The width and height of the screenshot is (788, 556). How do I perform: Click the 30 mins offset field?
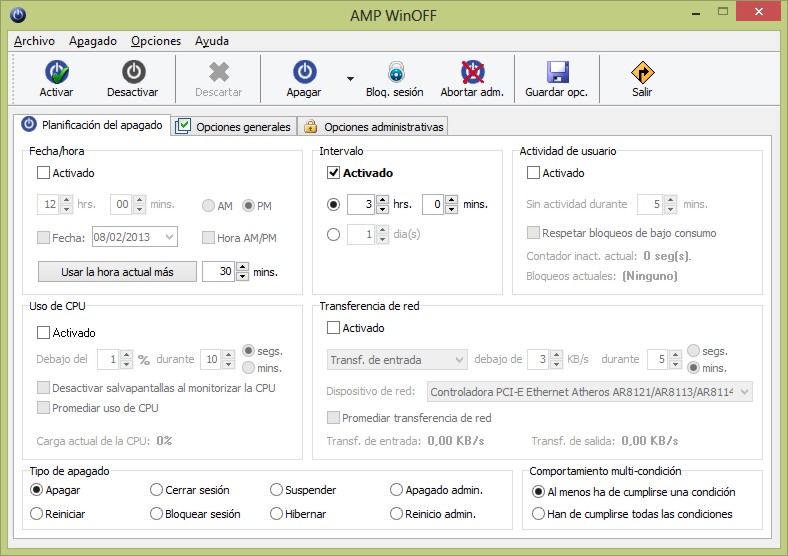pos(219,271)
